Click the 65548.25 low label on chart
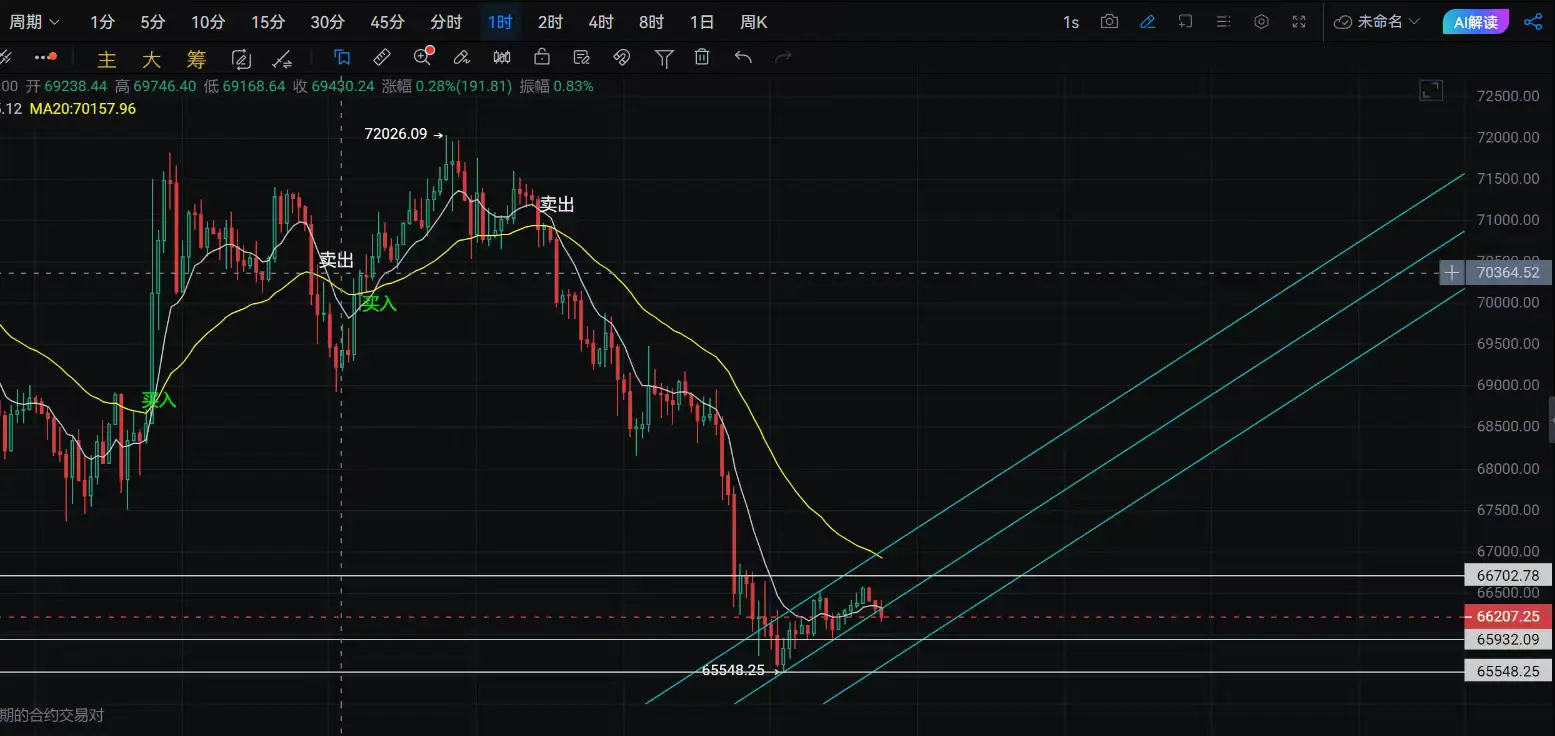This screenshot has width=1555, height=736. (733, 670)
